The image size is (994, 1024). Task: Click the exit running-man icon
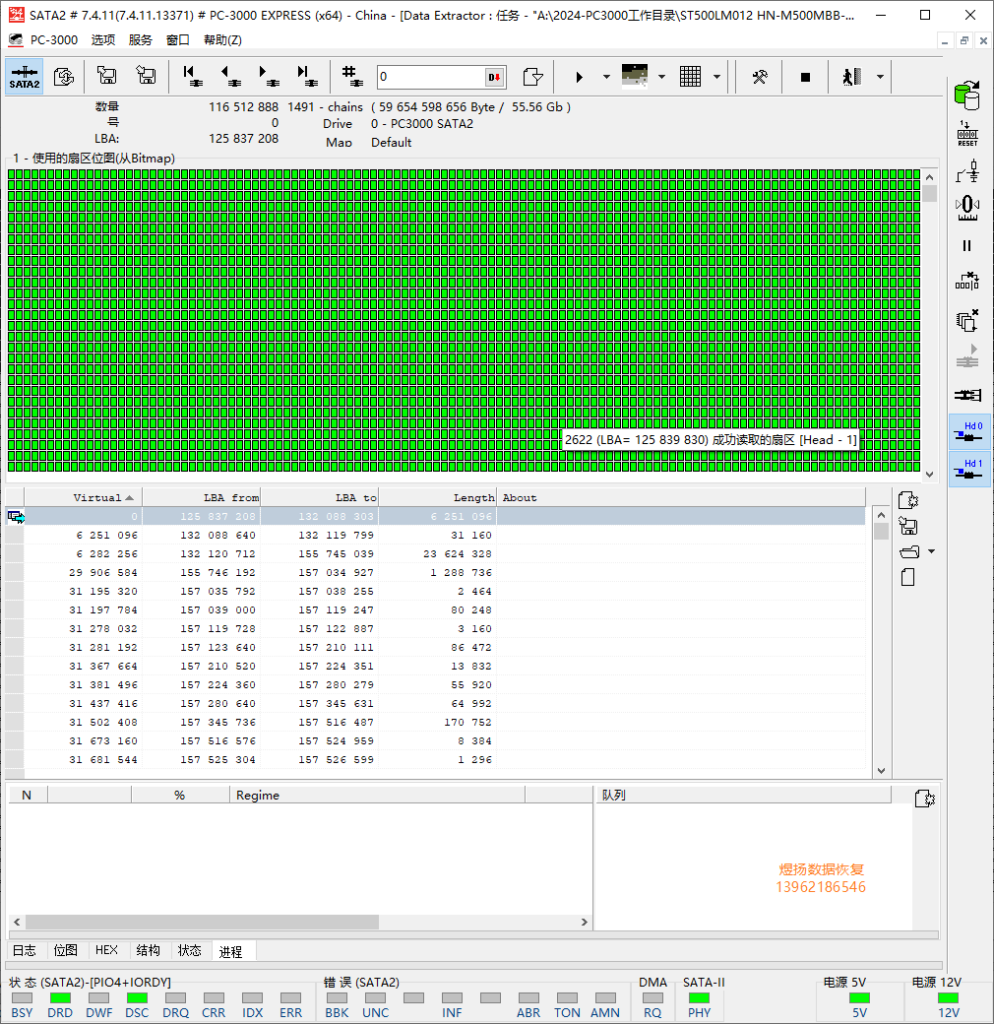pos(852,76)
